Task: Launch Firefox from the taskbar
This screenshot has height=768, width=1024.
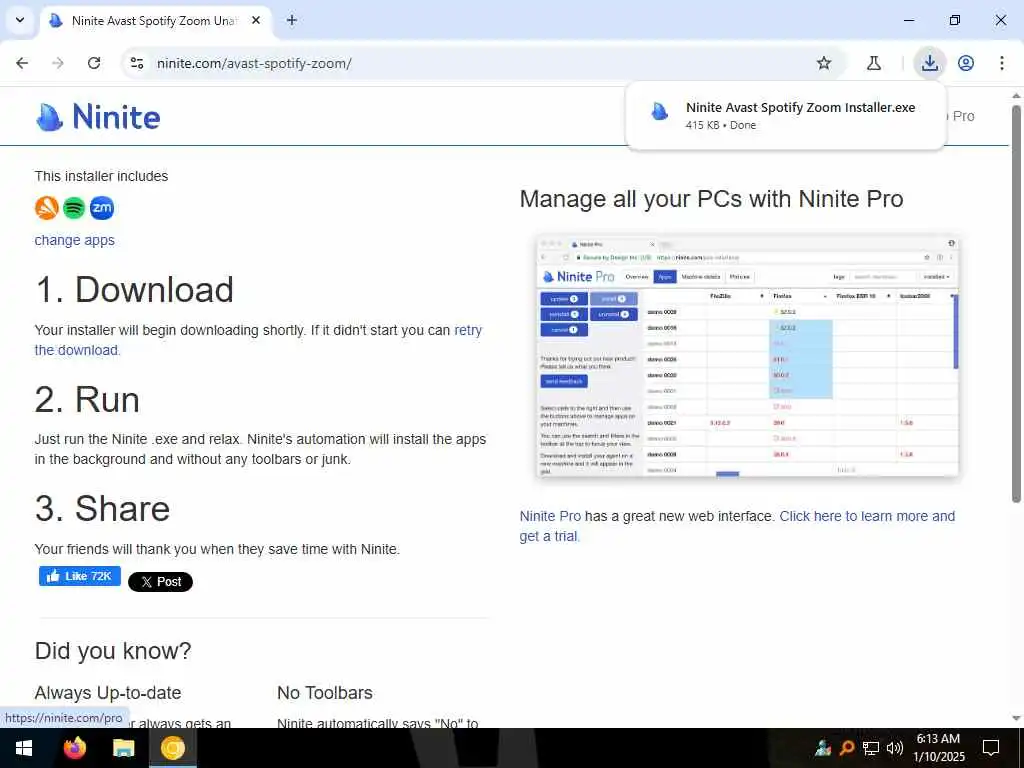Action: point(74,748)
